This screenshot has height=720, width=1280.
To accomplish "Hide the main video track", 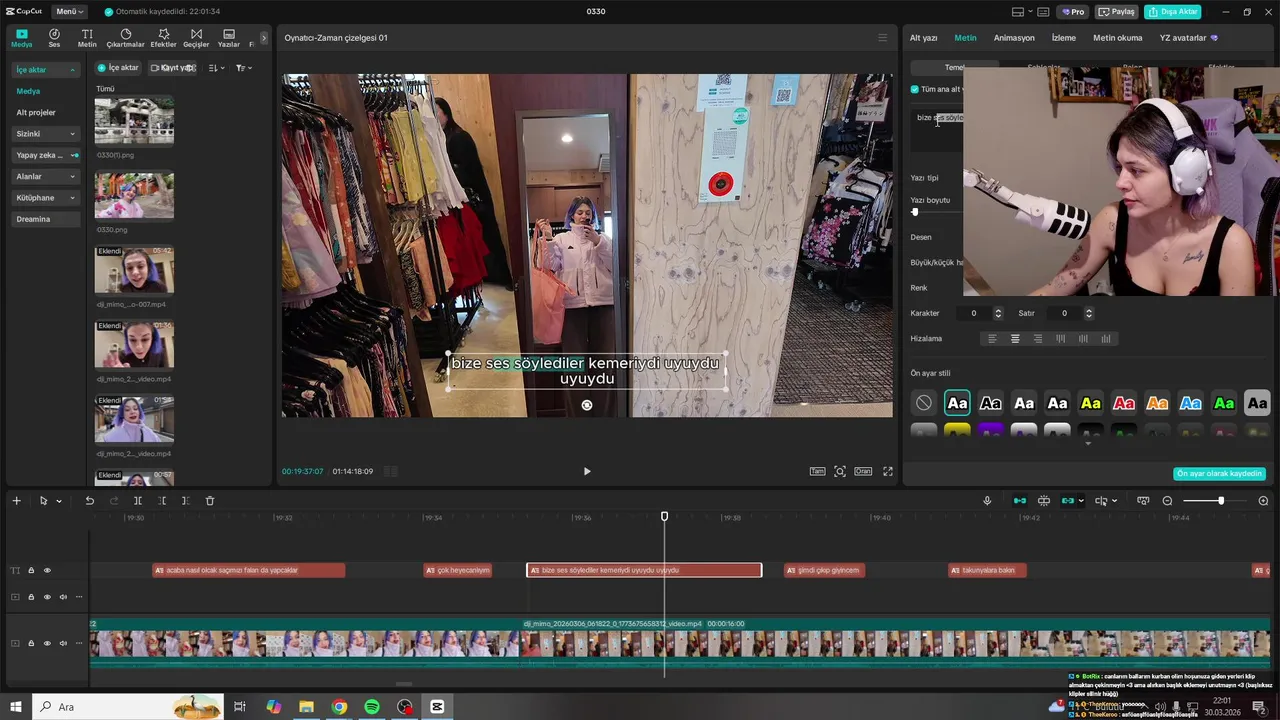I will (47, 643).
